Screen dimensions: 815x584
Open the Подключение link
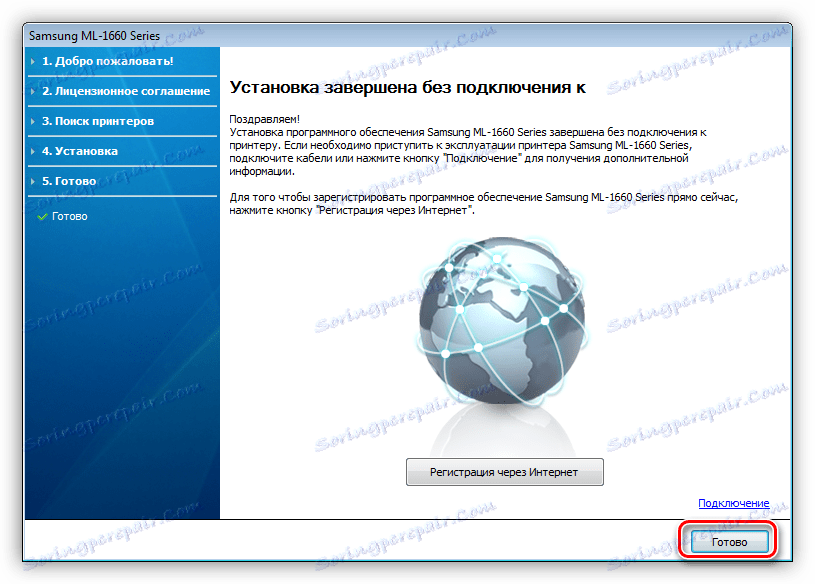[x=733, y=503]
